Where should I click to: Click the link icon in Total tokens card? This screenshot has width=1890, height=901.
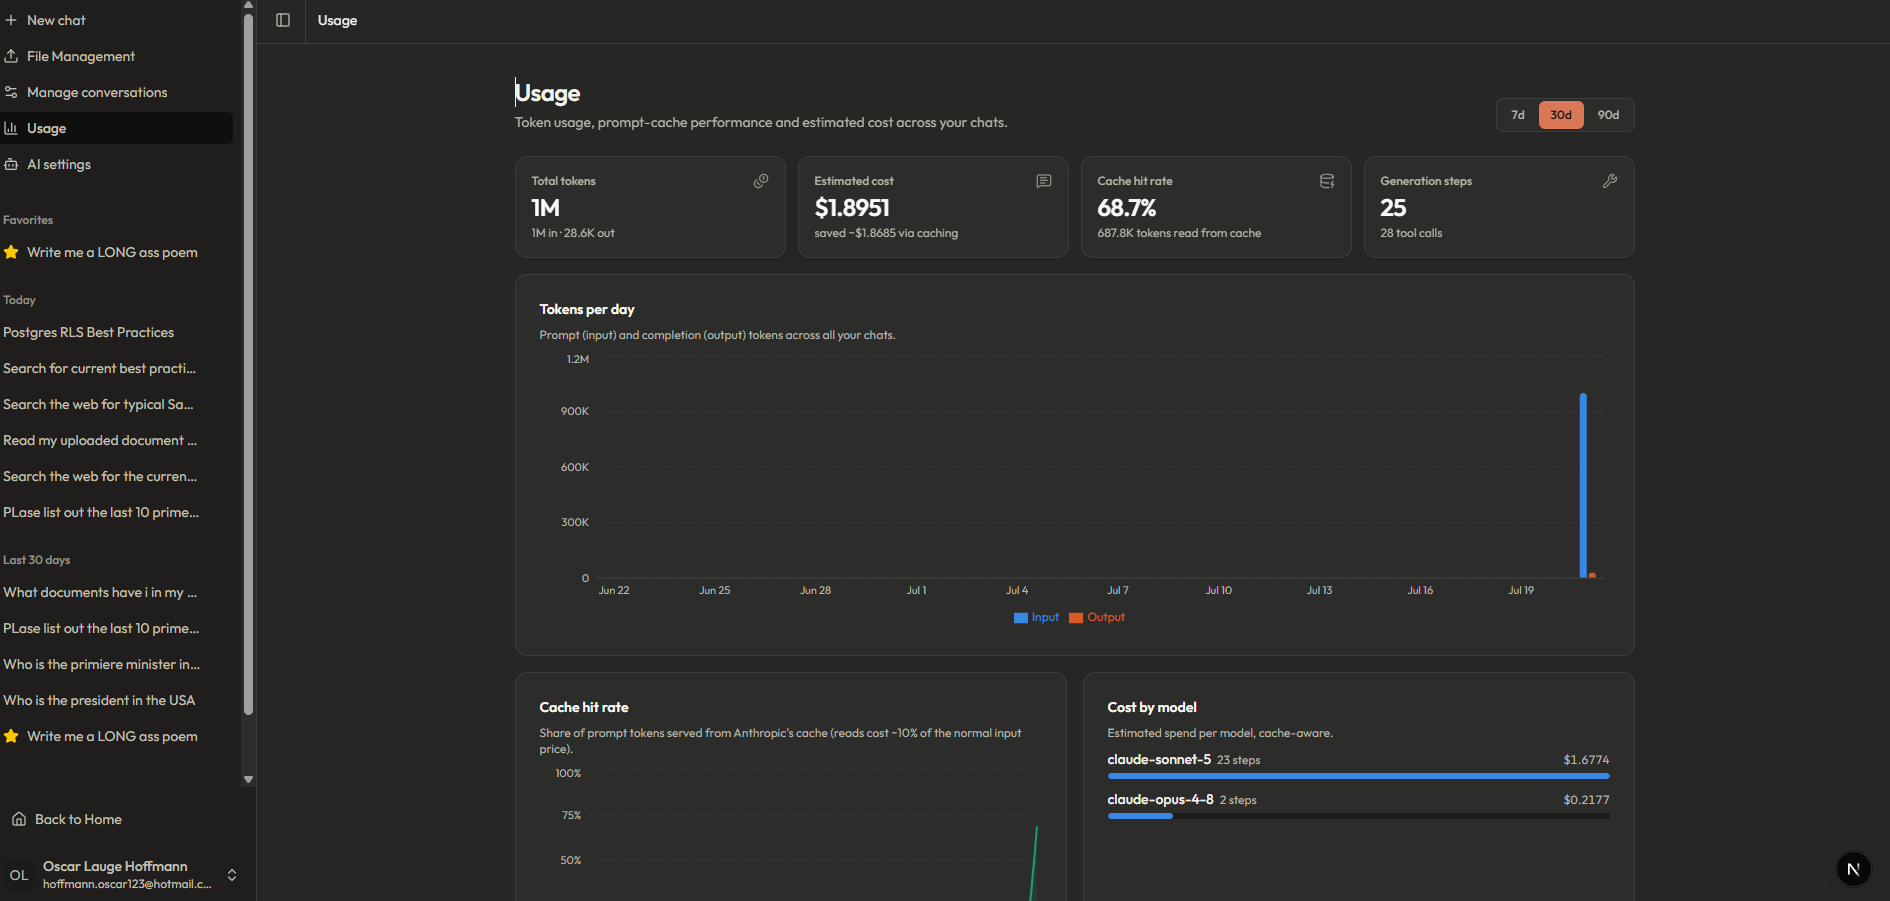coord(761,181)
